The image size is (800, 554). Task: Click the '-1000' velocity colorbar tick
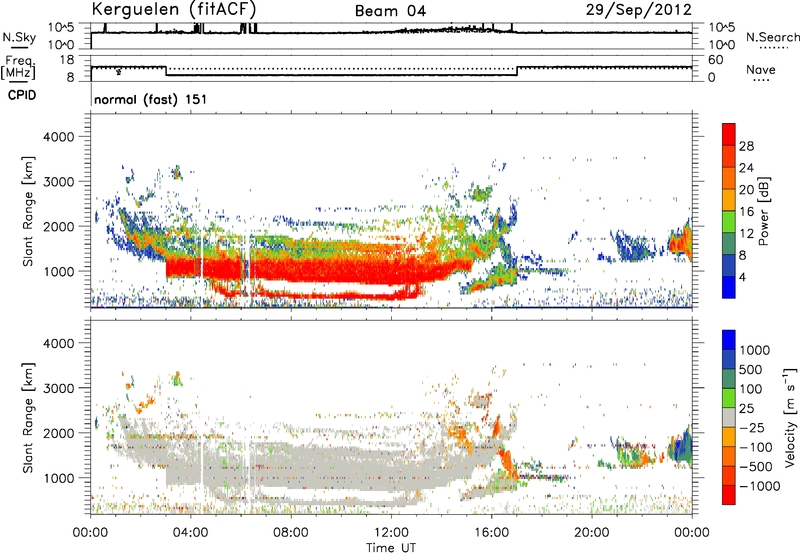click(760, 486)
